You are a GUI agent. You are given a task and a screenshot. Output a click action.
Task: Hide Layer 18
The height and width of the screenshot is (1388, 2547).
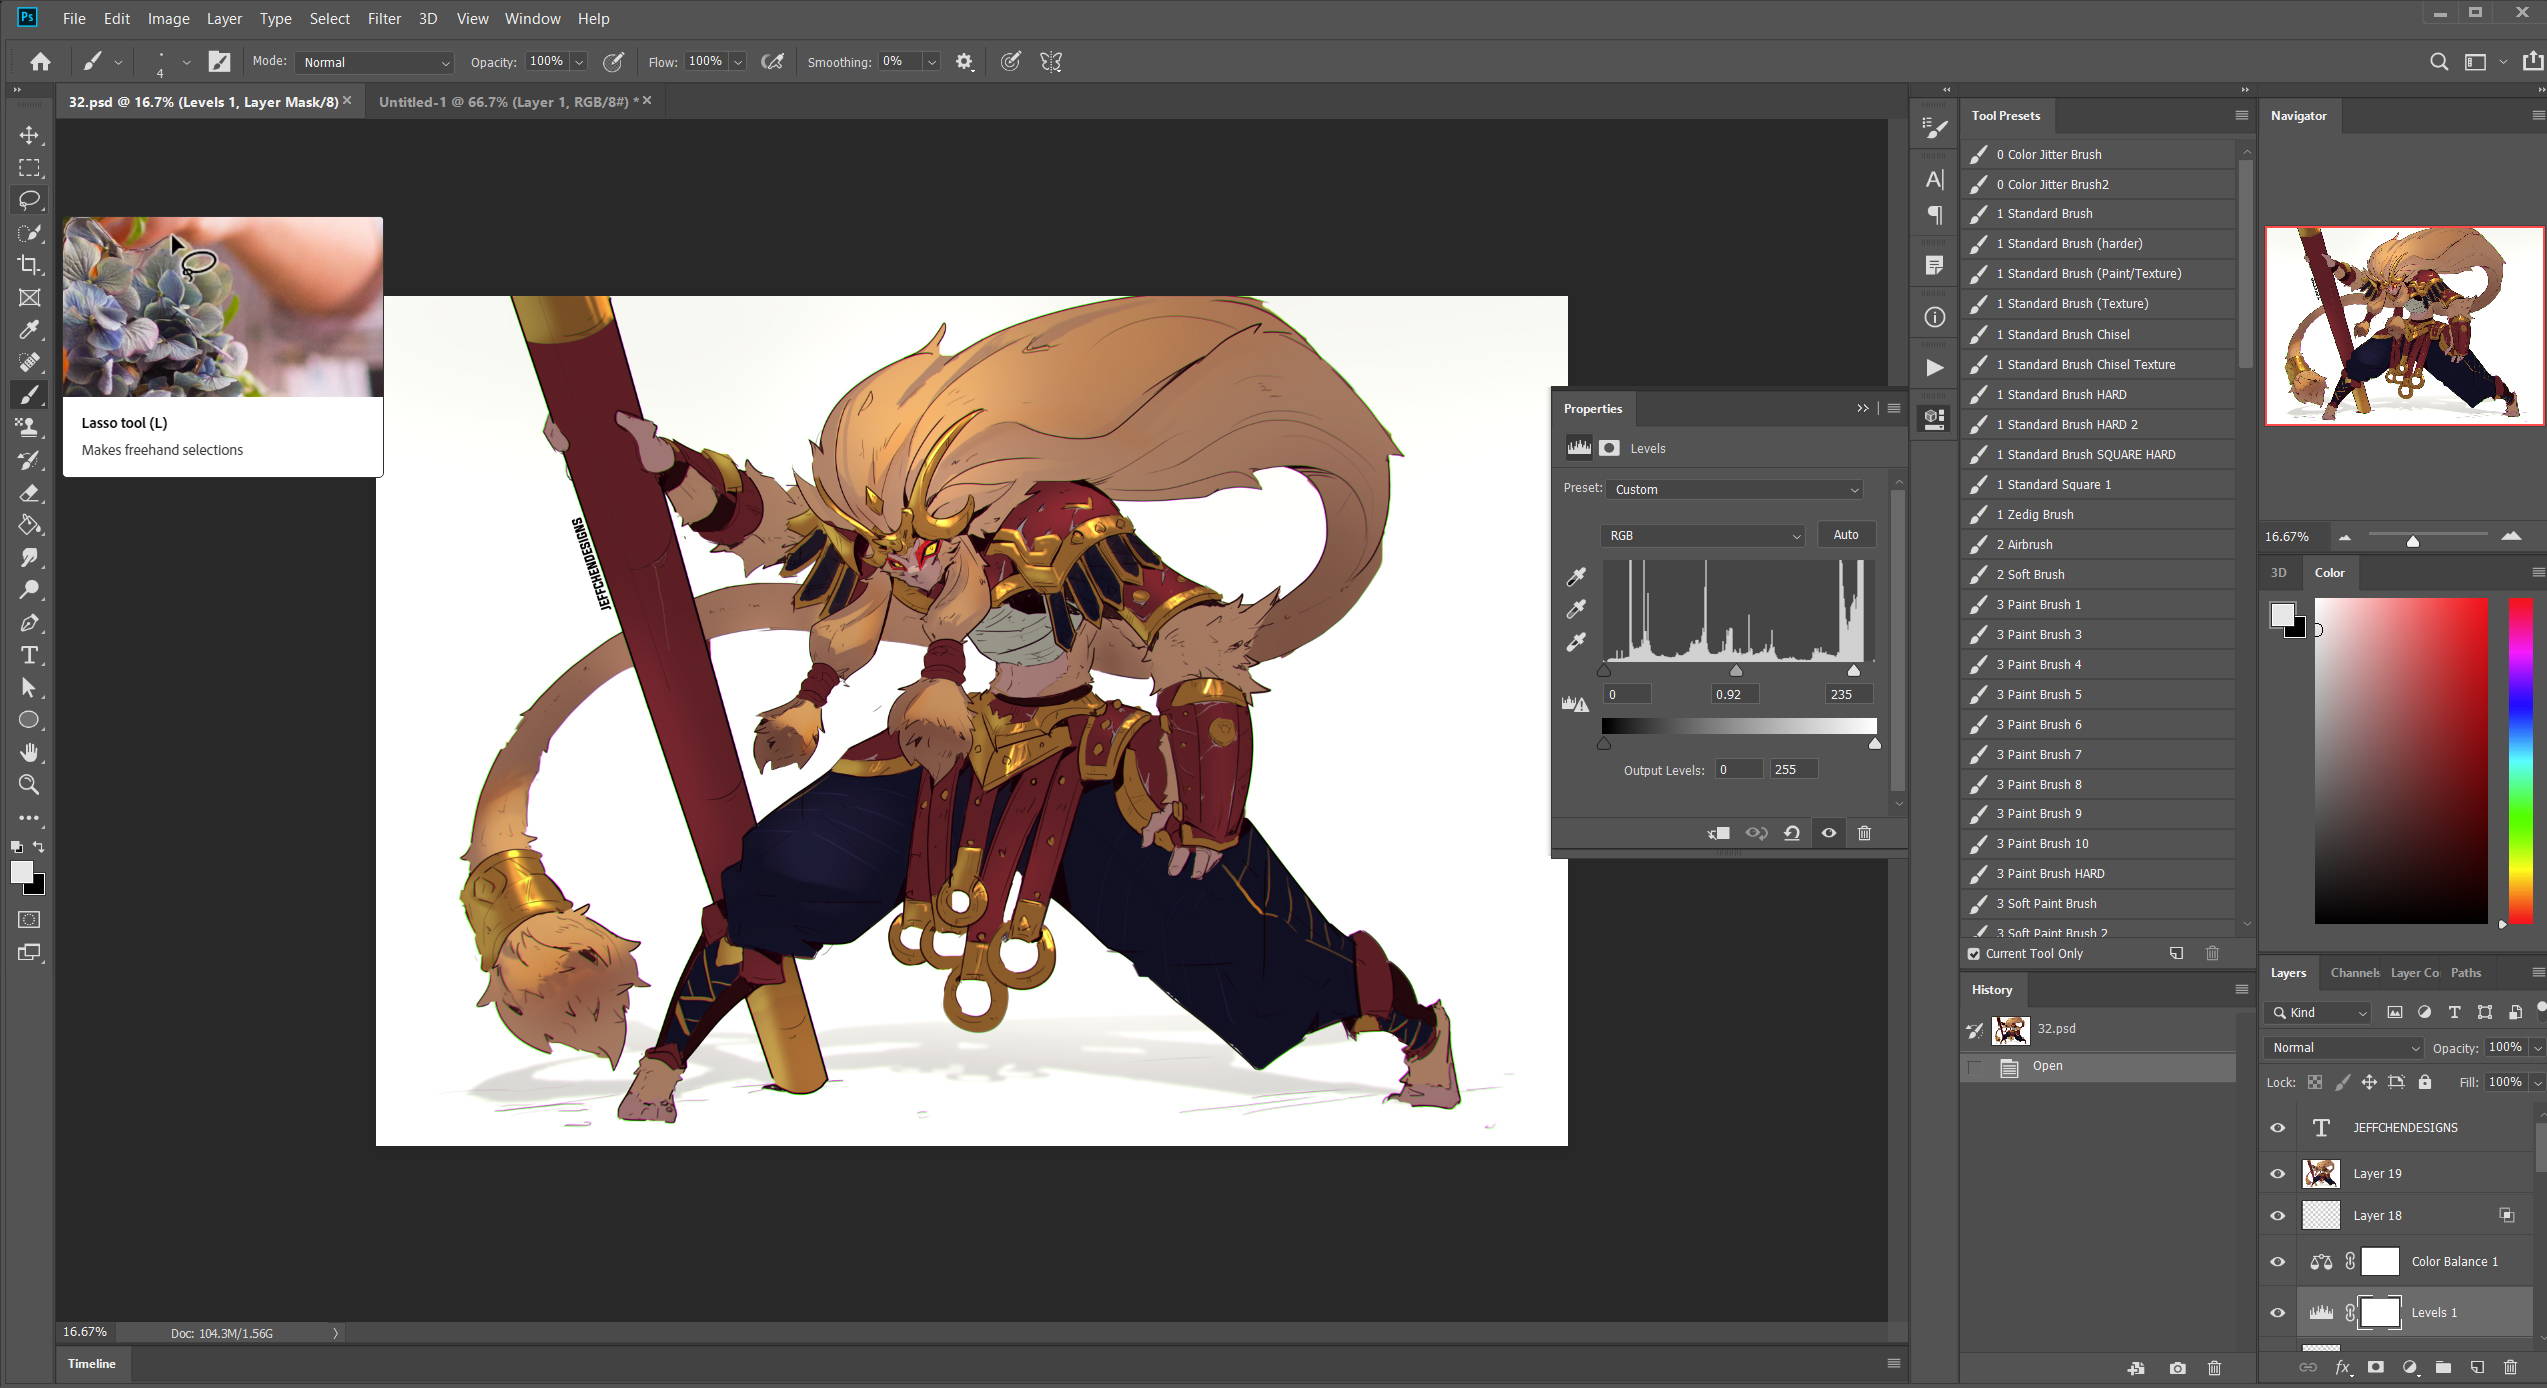[2278, 1216]
